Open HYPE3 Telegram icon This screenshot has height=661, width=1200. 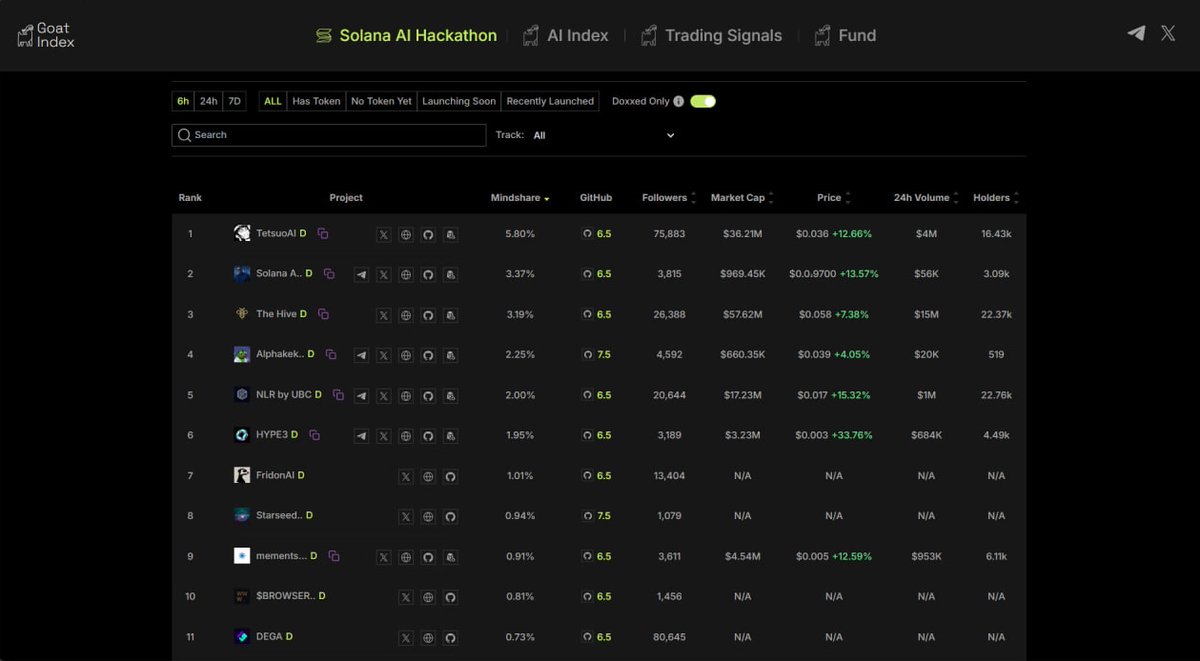tap(361, 436)
